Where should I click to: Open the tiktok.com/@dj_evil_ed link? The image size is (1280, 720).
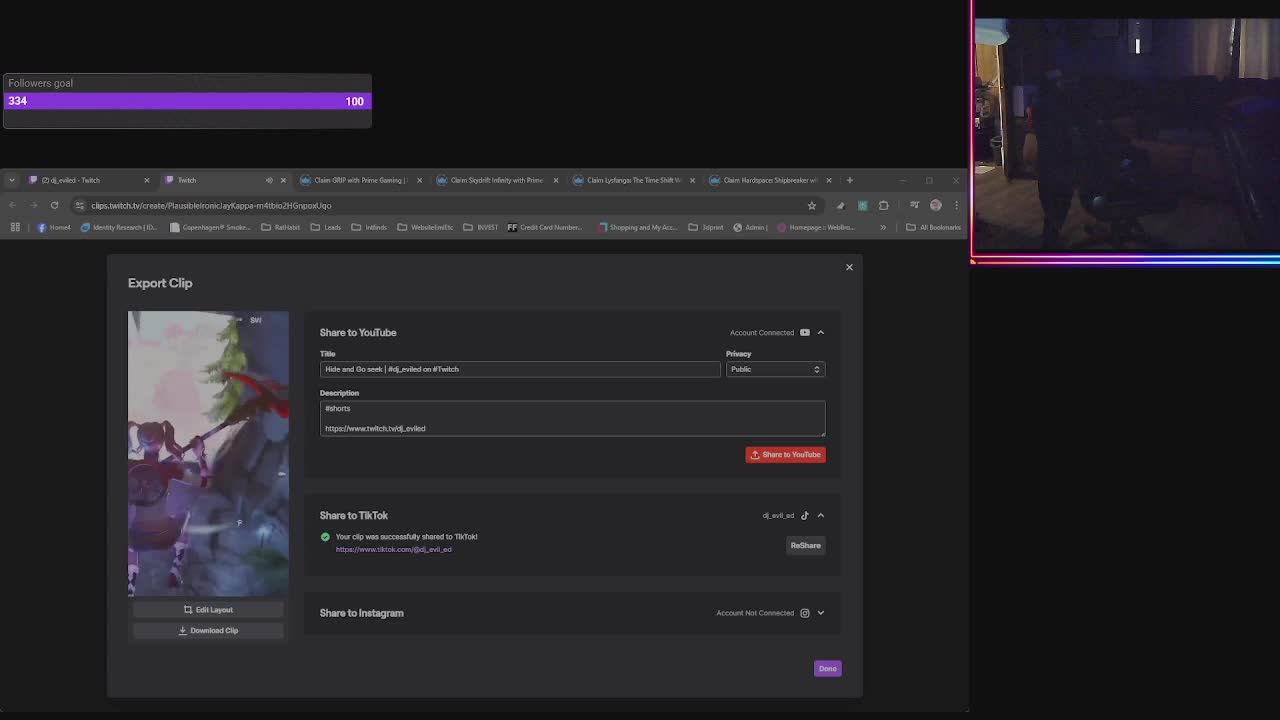[393, 549]
